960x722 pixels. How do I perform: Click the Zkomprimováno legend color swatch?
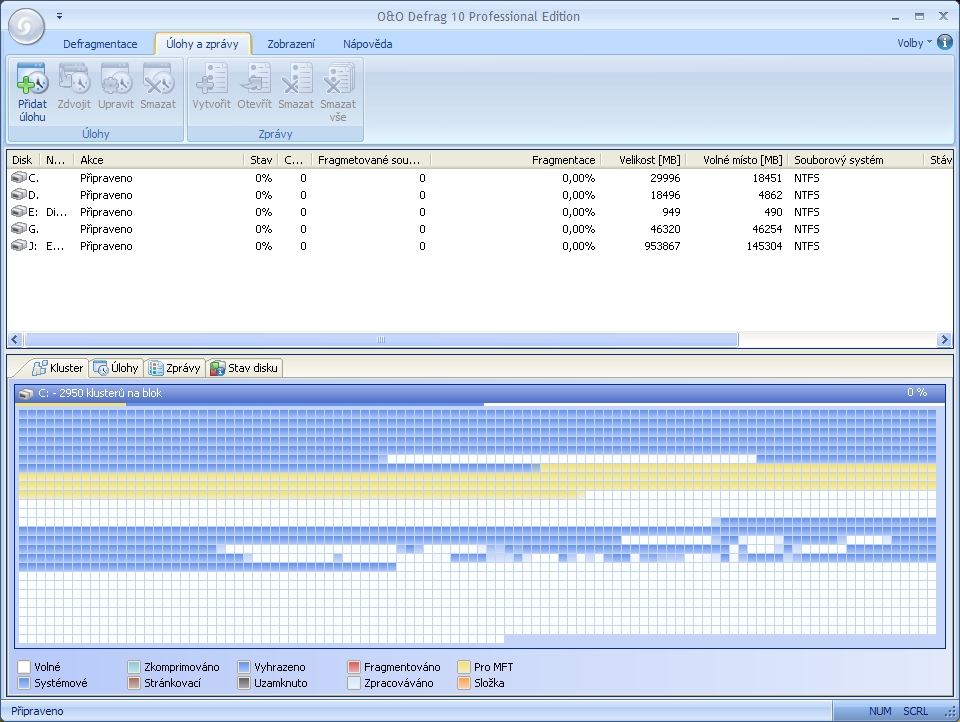pyautogui.click(x=134, y=667)
